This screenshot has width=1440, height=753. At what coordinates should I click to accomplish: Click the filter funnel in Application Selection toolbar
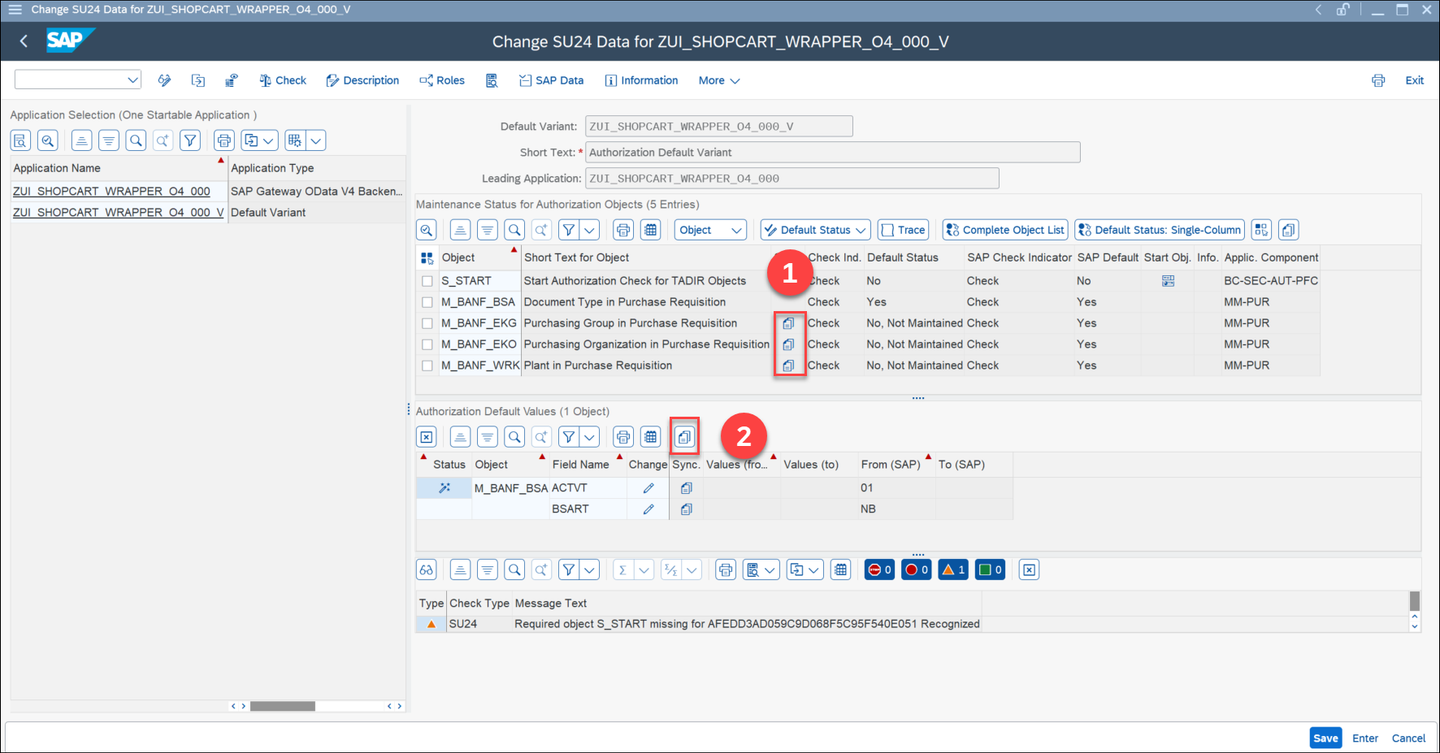point(190,141)
